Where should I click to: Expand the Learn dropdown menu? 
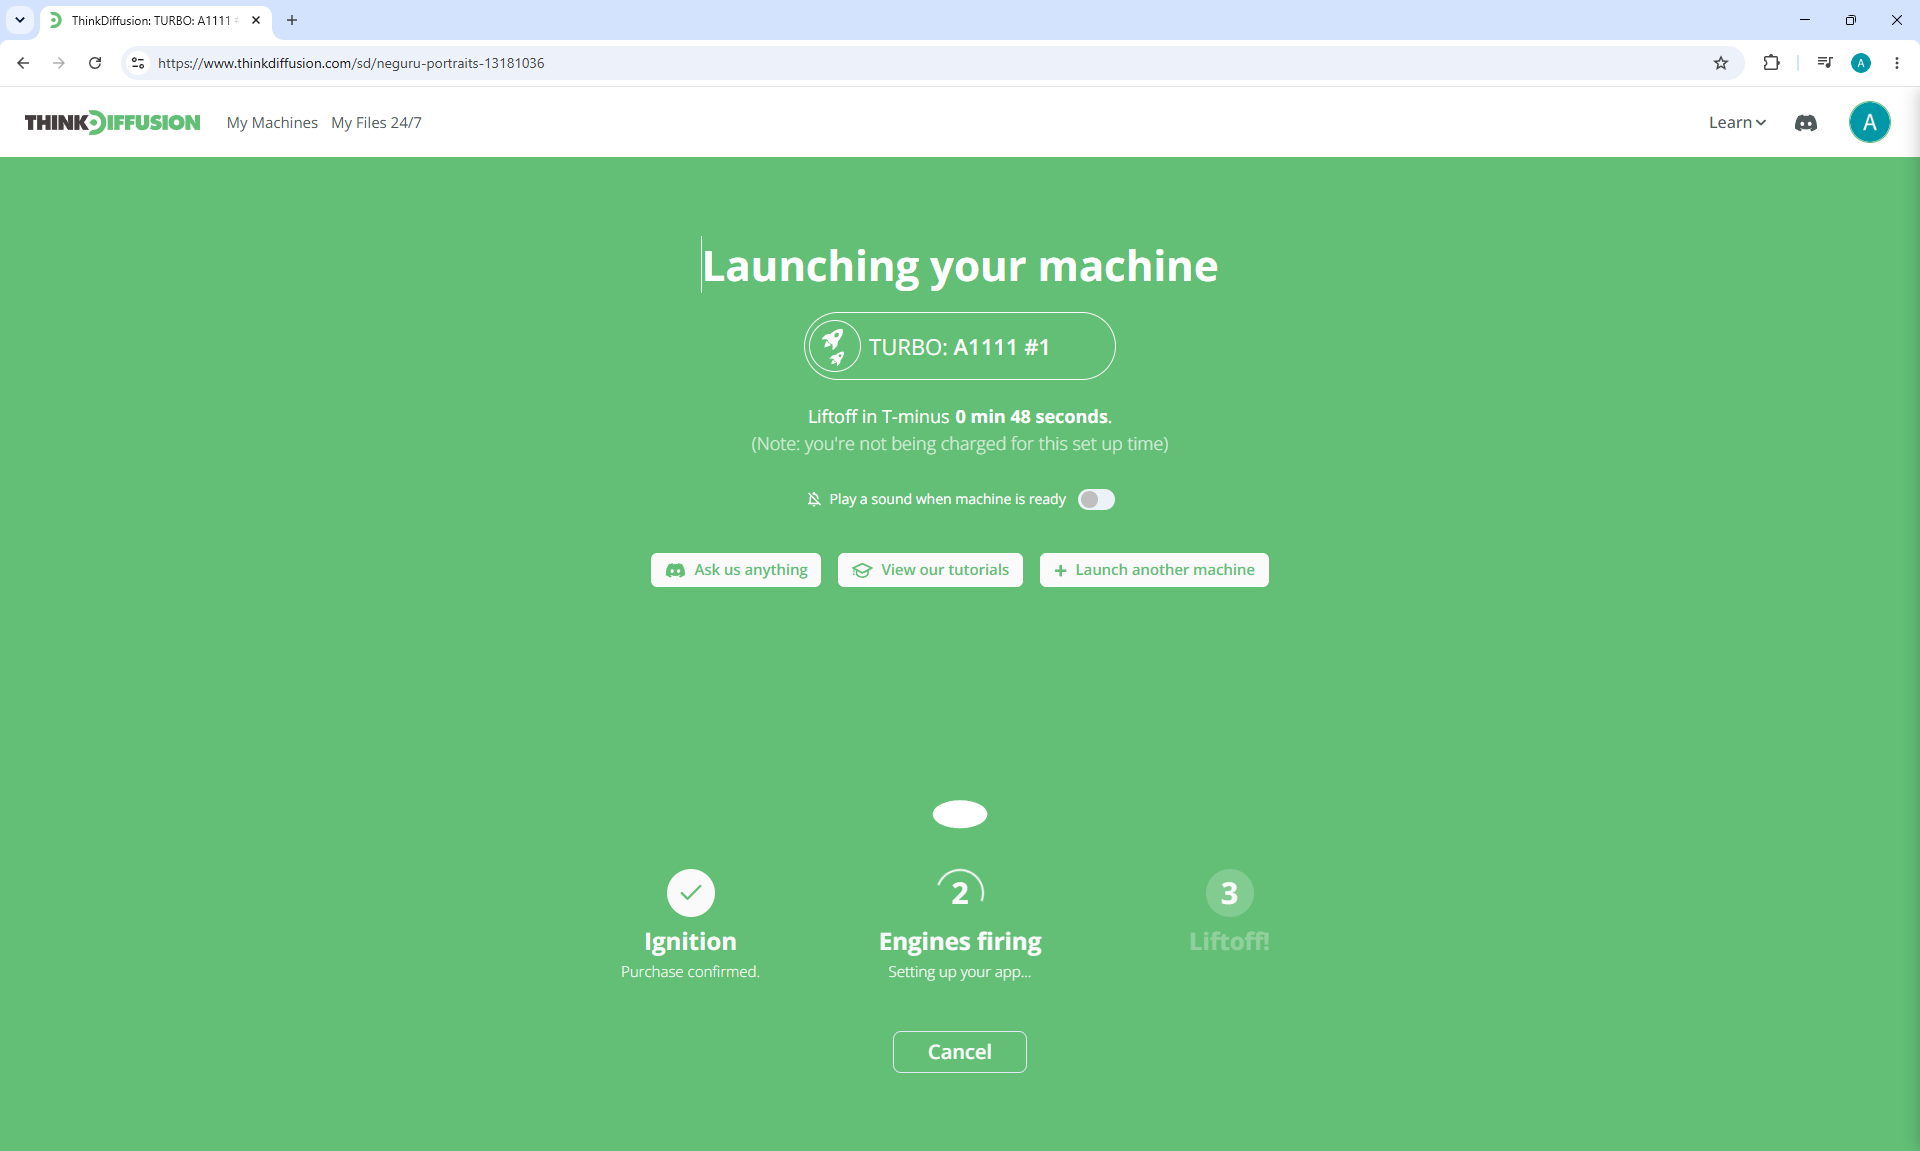point(1737,122)
